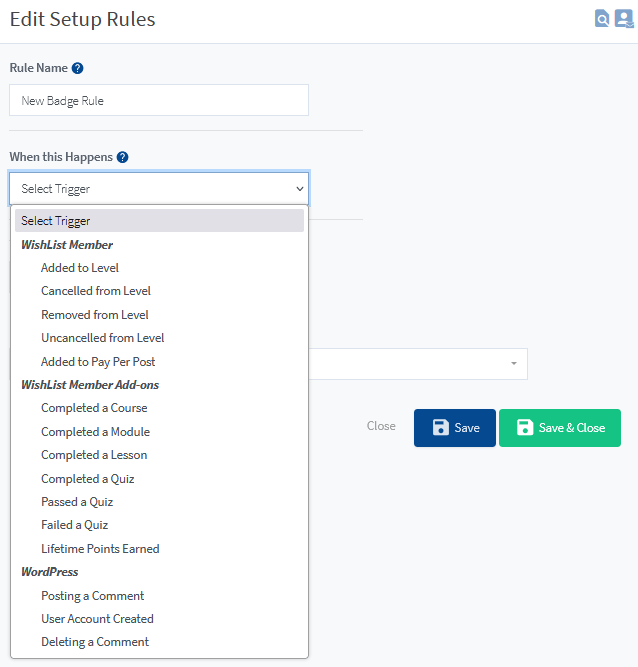The width and height of the screenshot is (638, 667).
Task: Click the Rule Name input field
Action: point(159,100)
